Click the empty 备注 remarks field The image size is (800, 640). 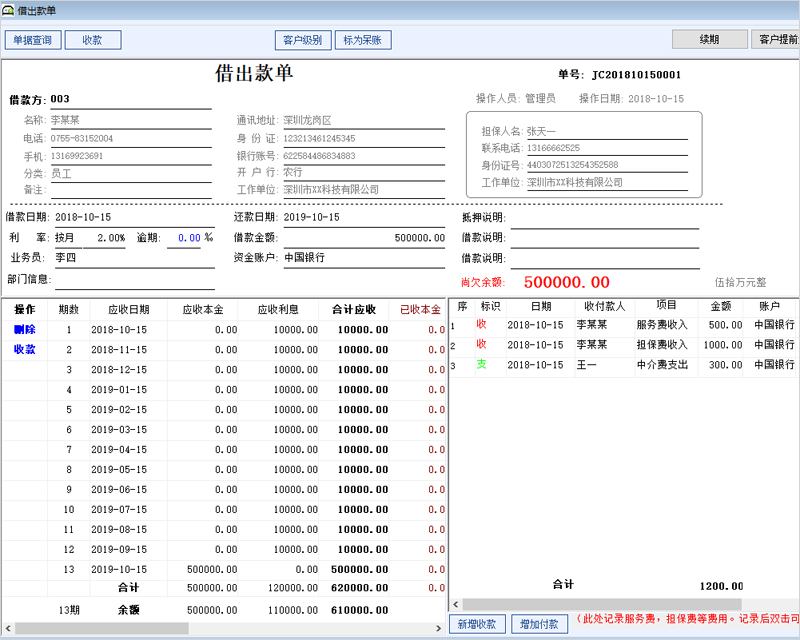tap(131, 190)
